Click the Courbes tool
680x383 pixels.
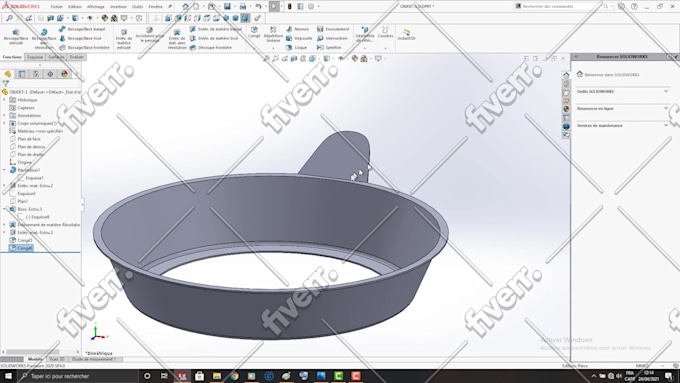[385, 33]
